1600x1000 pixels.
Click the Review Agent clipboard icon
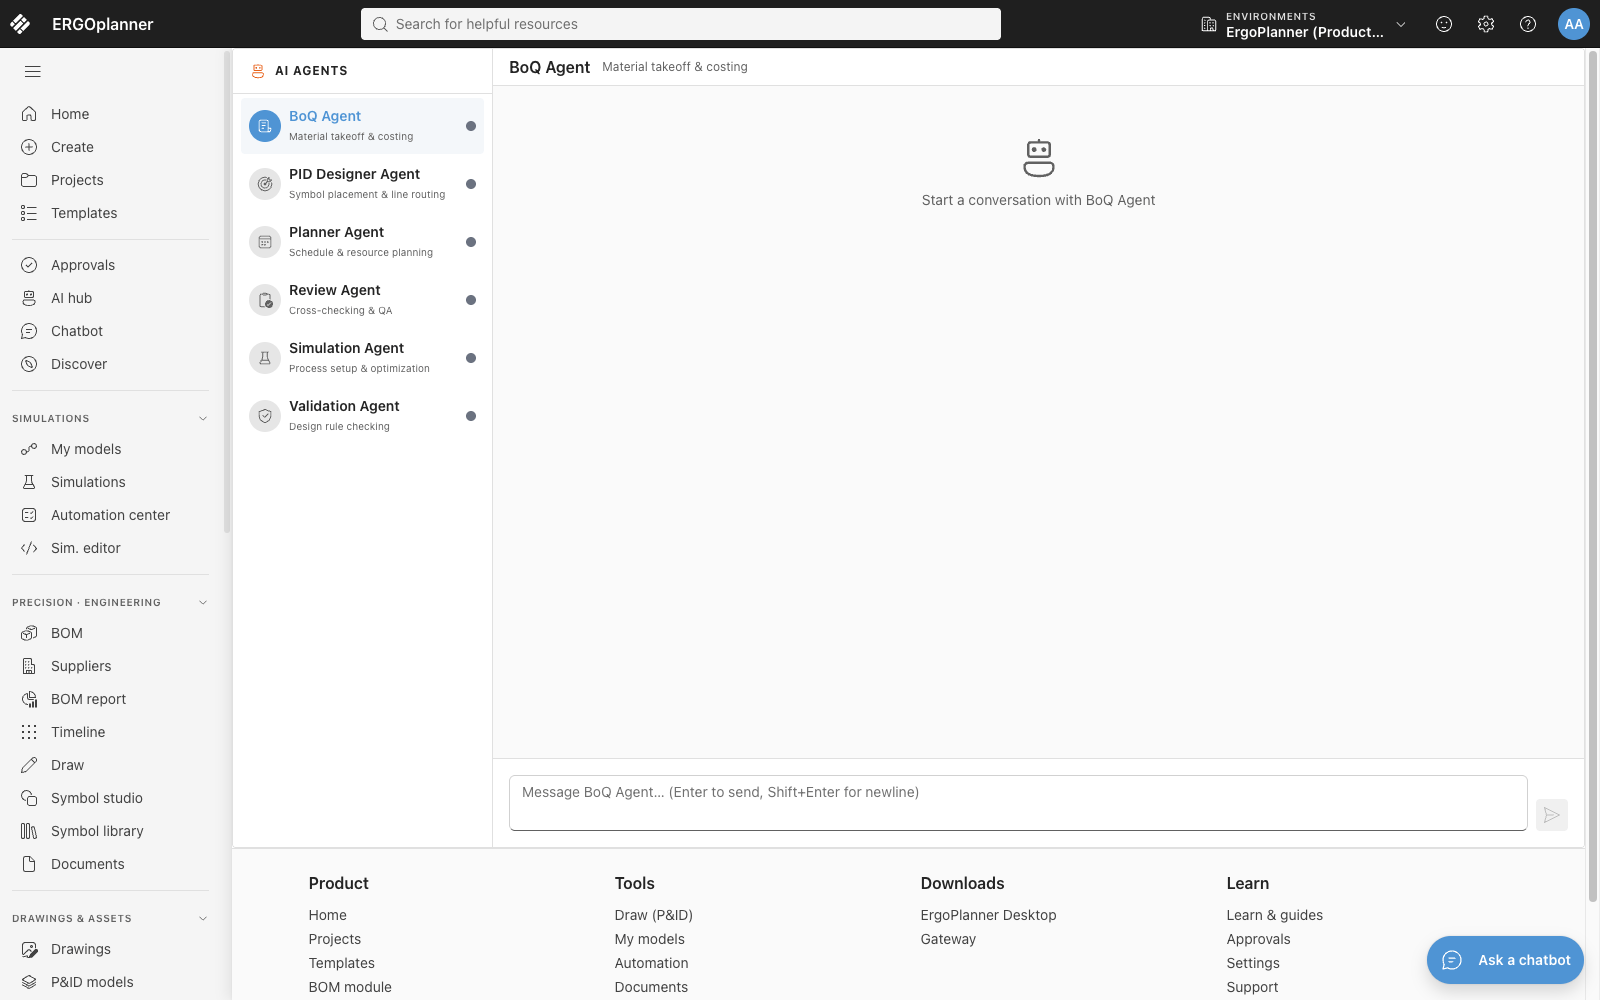click(265, 300)
